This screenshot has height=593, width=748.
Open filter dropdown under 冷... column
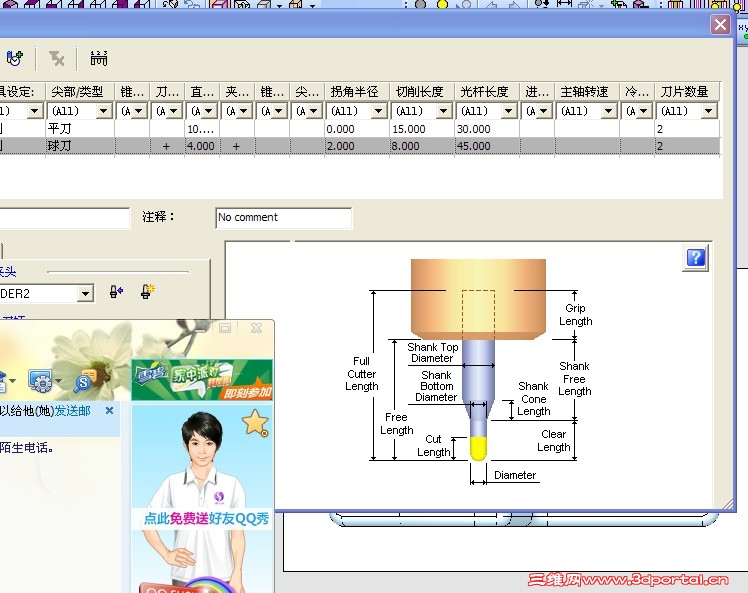point(644,111)
